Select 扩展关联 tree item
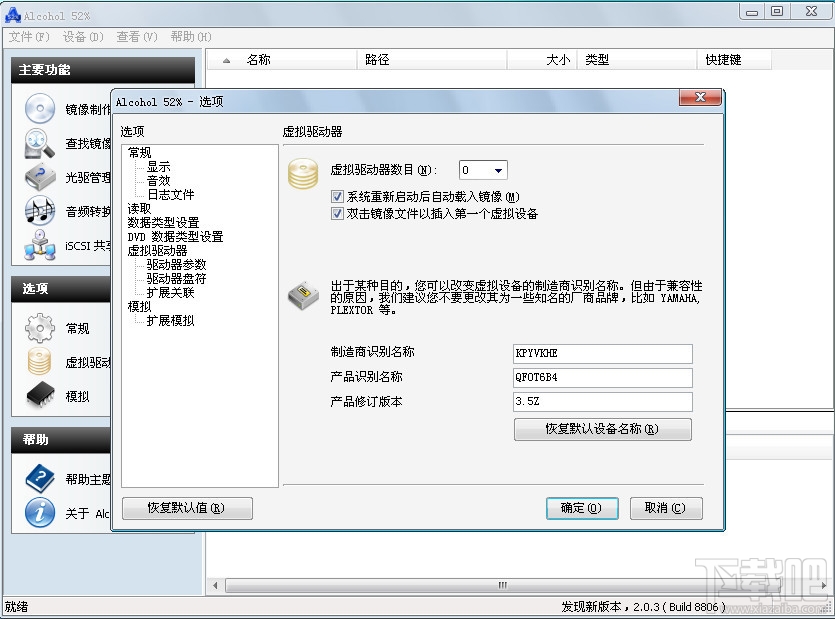 point(171,292)
